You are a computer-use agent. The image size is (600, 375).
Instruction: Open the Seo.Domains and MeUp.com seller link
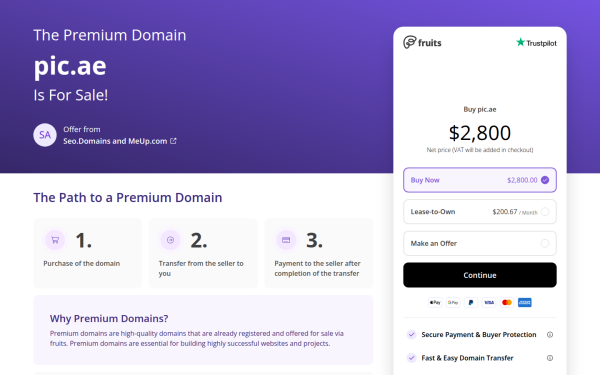click(115, 141)
